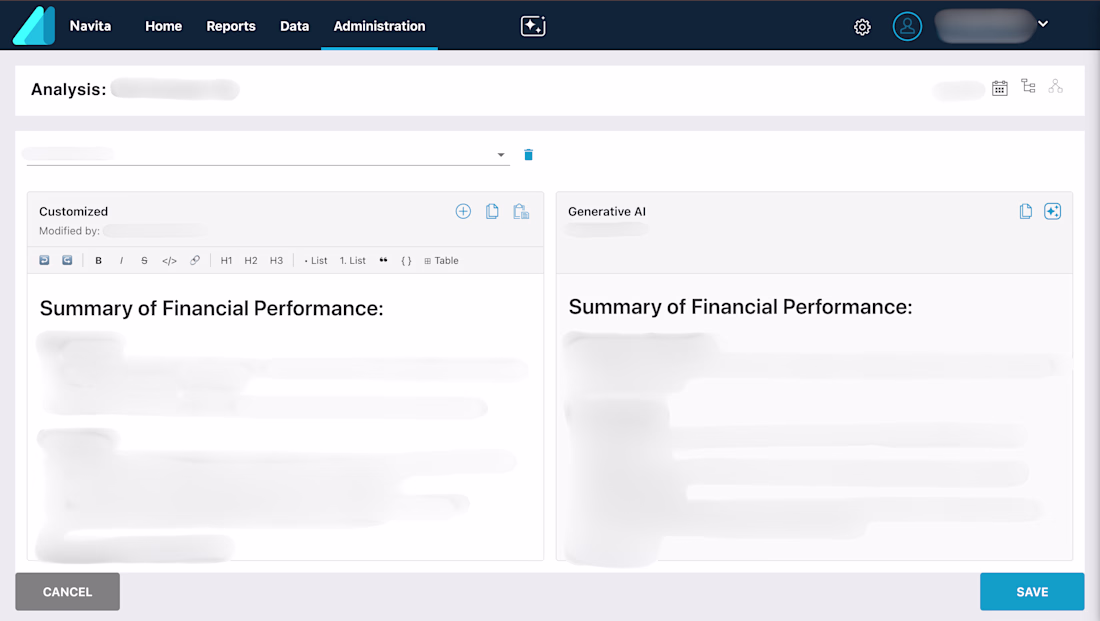
Task: Insert a bulleted List
Action: (x=316, y=260)
